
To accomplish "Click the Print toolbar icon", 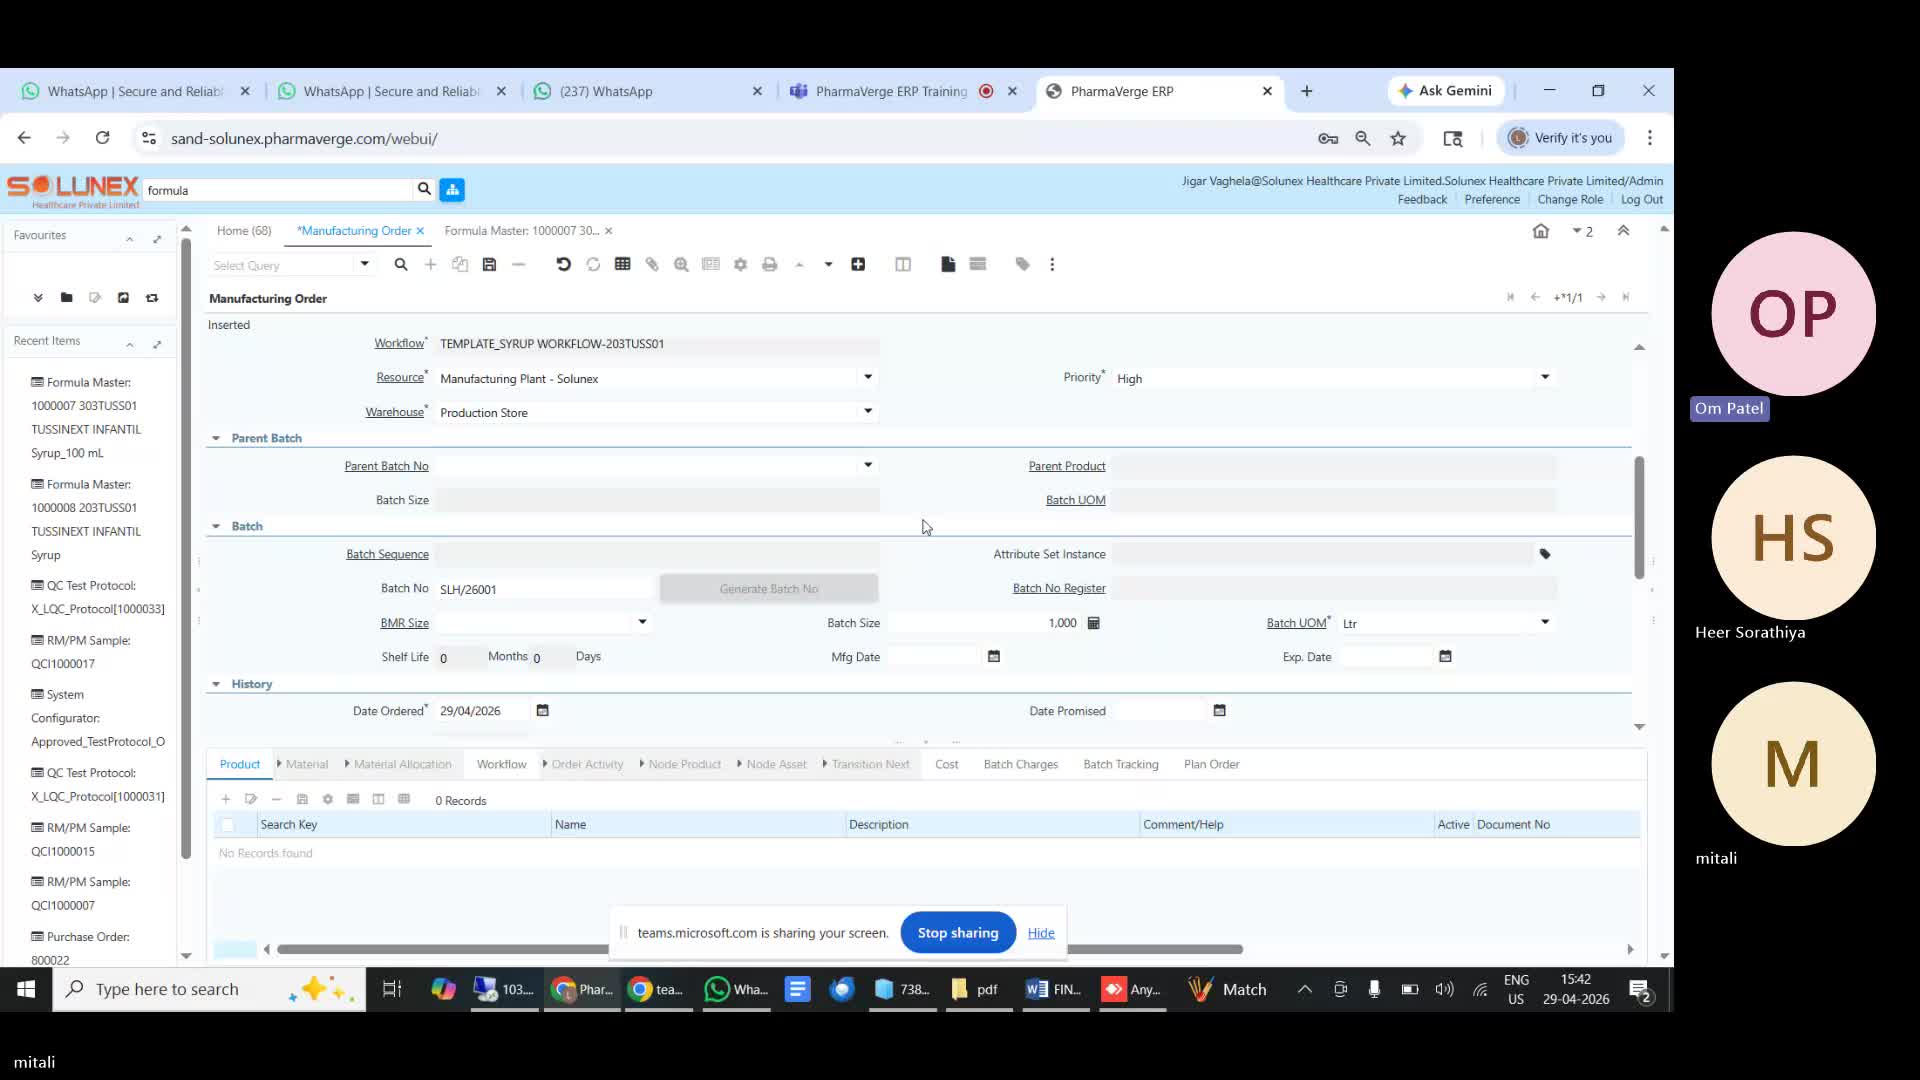I will tap(769, 265).
